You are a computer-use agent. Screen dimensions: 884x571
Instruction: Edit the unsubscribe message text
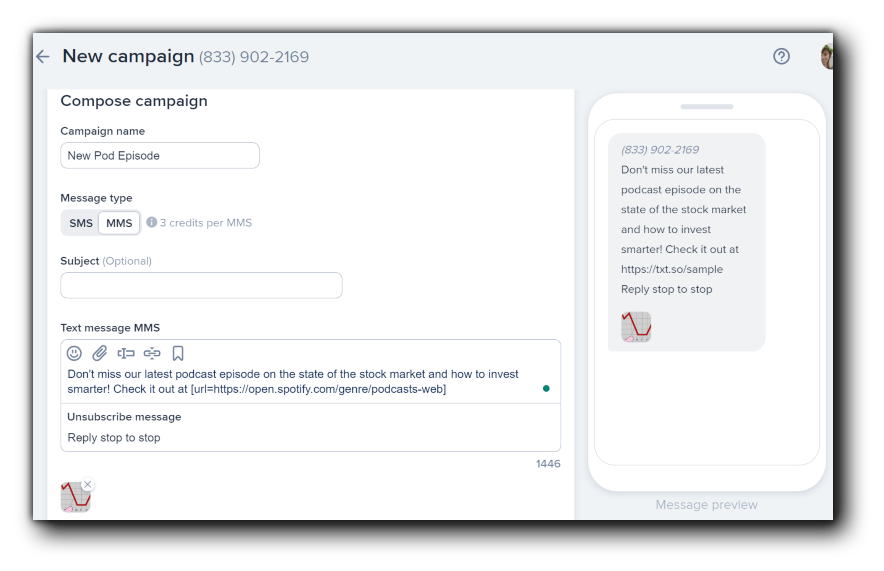click(114, 438)
